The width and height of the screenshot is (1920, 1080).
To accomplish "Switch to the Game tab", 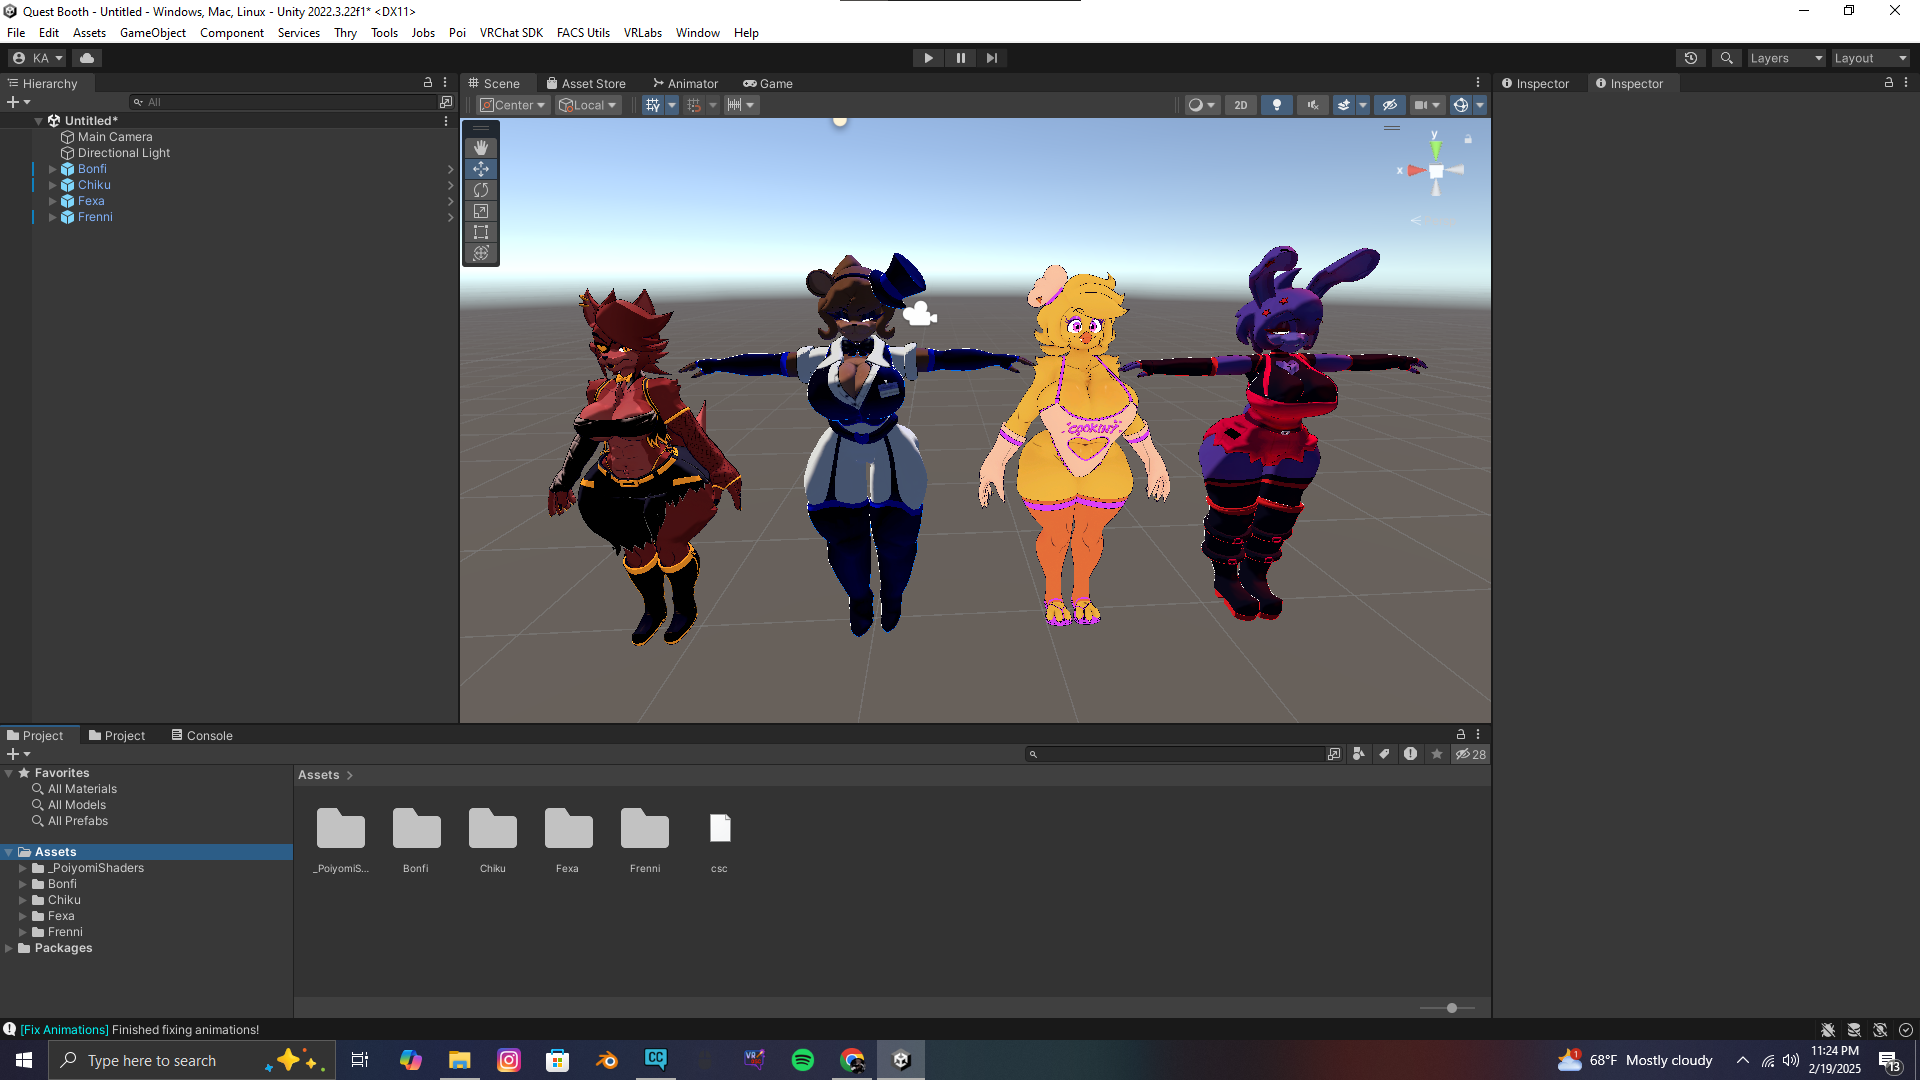I will (768, 84).
